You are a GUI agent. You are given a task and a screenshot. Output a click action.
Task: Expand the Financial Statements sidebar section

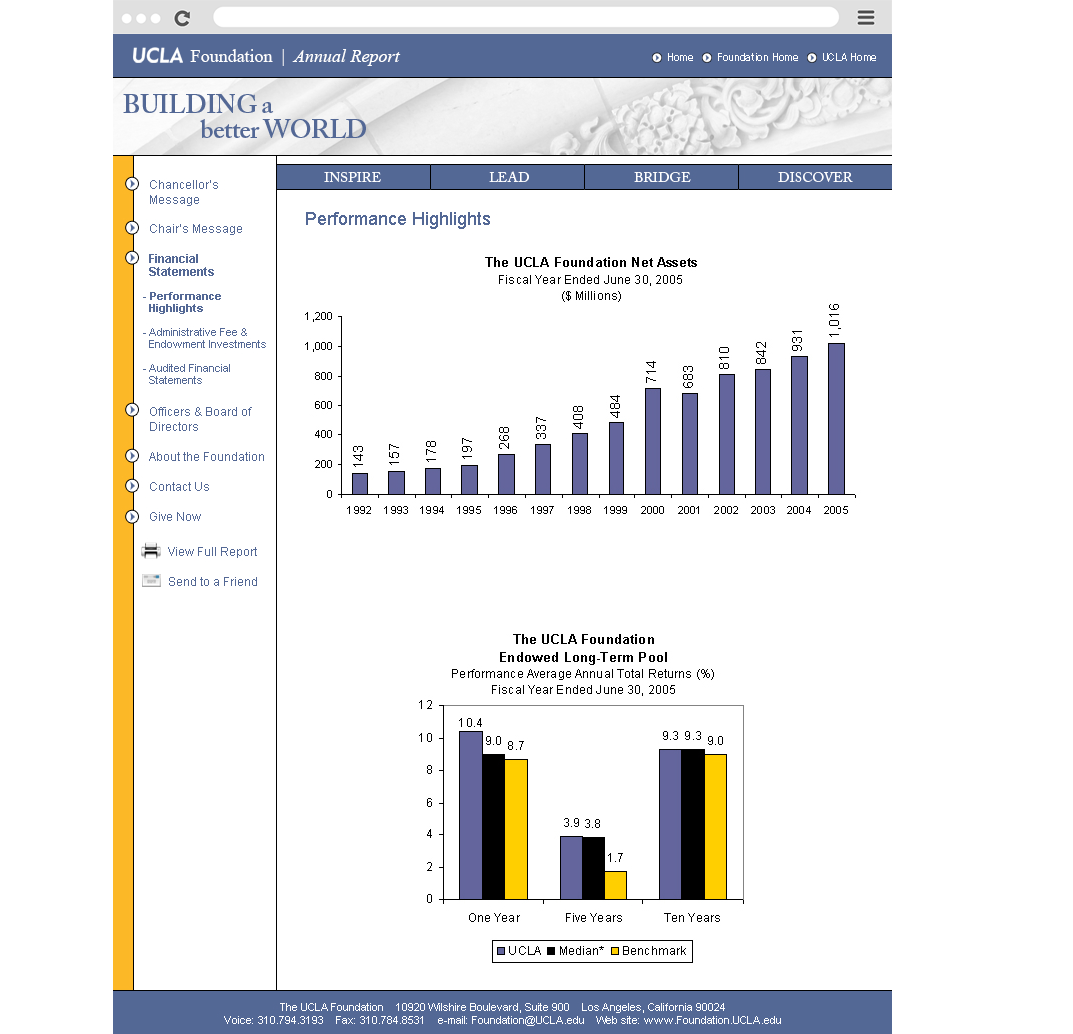(181, 265)
